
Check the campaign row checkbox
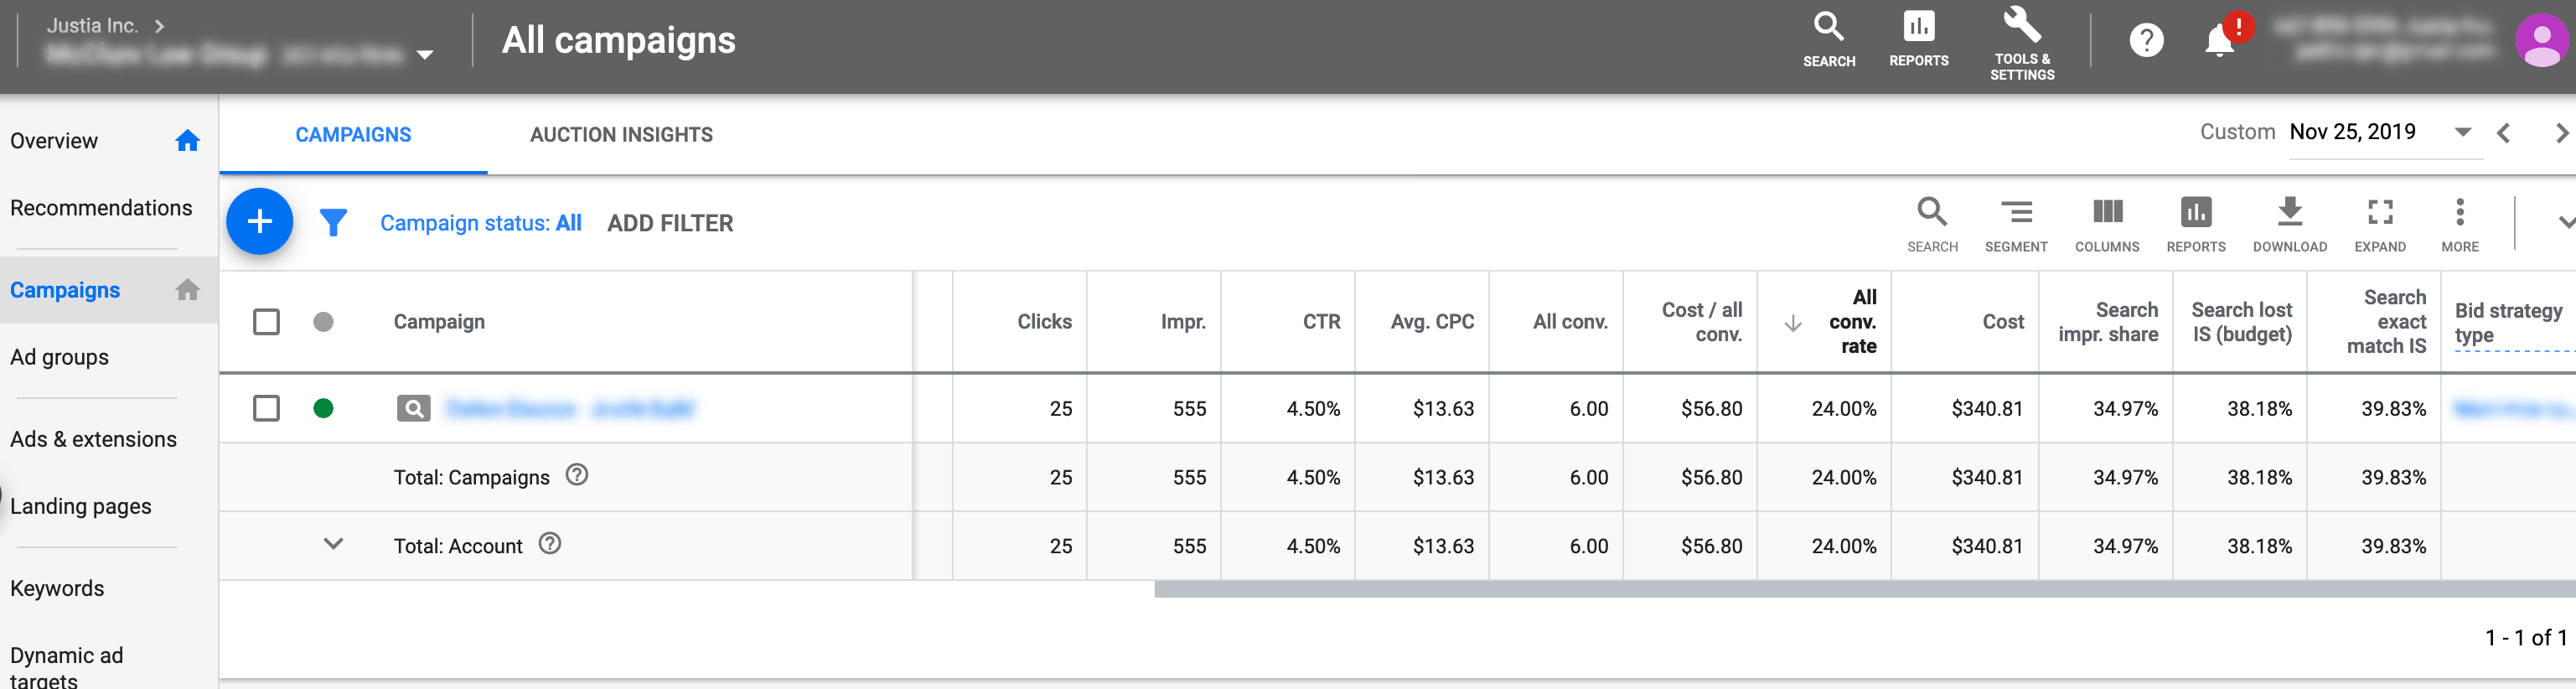click(x=266, y=408)
